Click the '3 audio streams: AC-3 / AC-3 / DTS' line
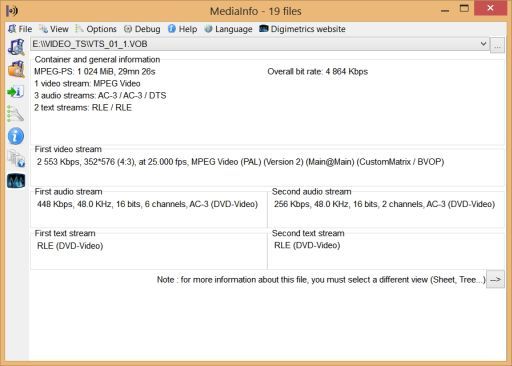 (100, 96)
